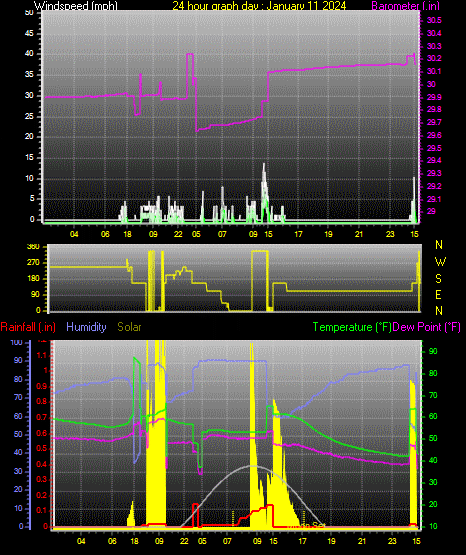This screenshot has width=466, height=555.
Task: Click the 23 hour mark on bottom graph
Action: pyautogui.click(x=392, y=541)
